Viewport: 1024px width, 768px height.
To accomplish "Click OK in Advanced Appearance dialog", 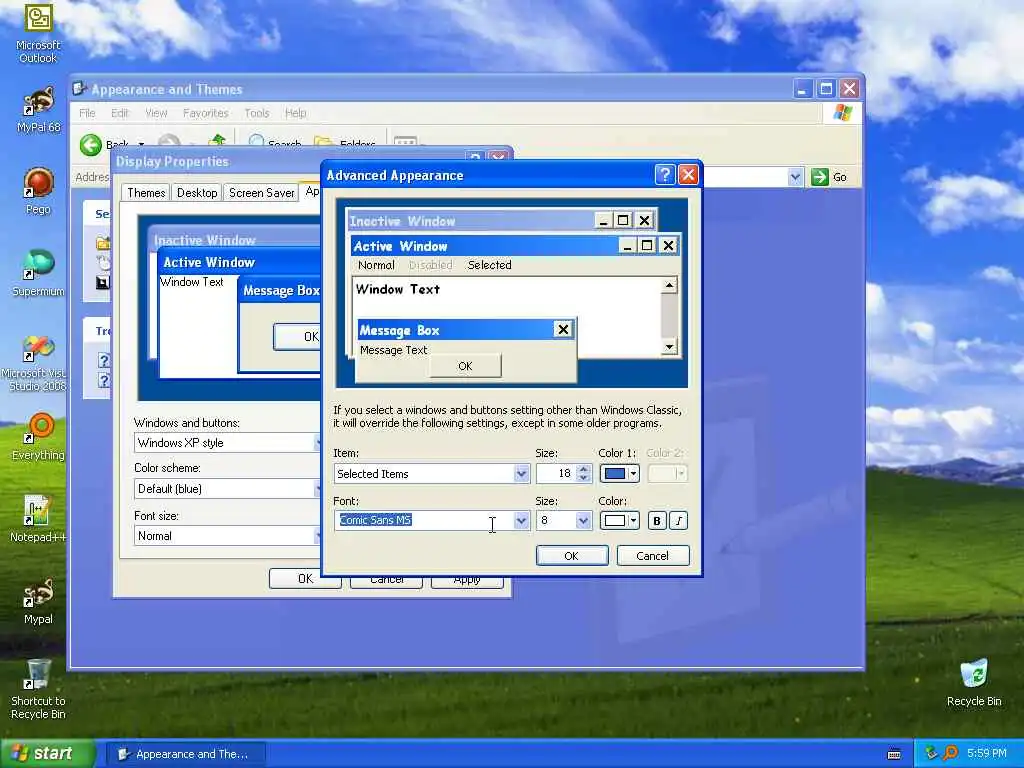I will (x=571, y=556).
